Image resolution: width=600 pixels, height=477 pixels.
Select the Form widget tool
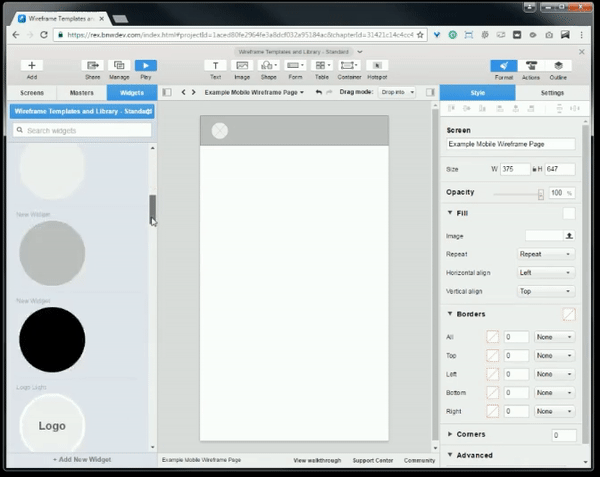tap(295, 65)
